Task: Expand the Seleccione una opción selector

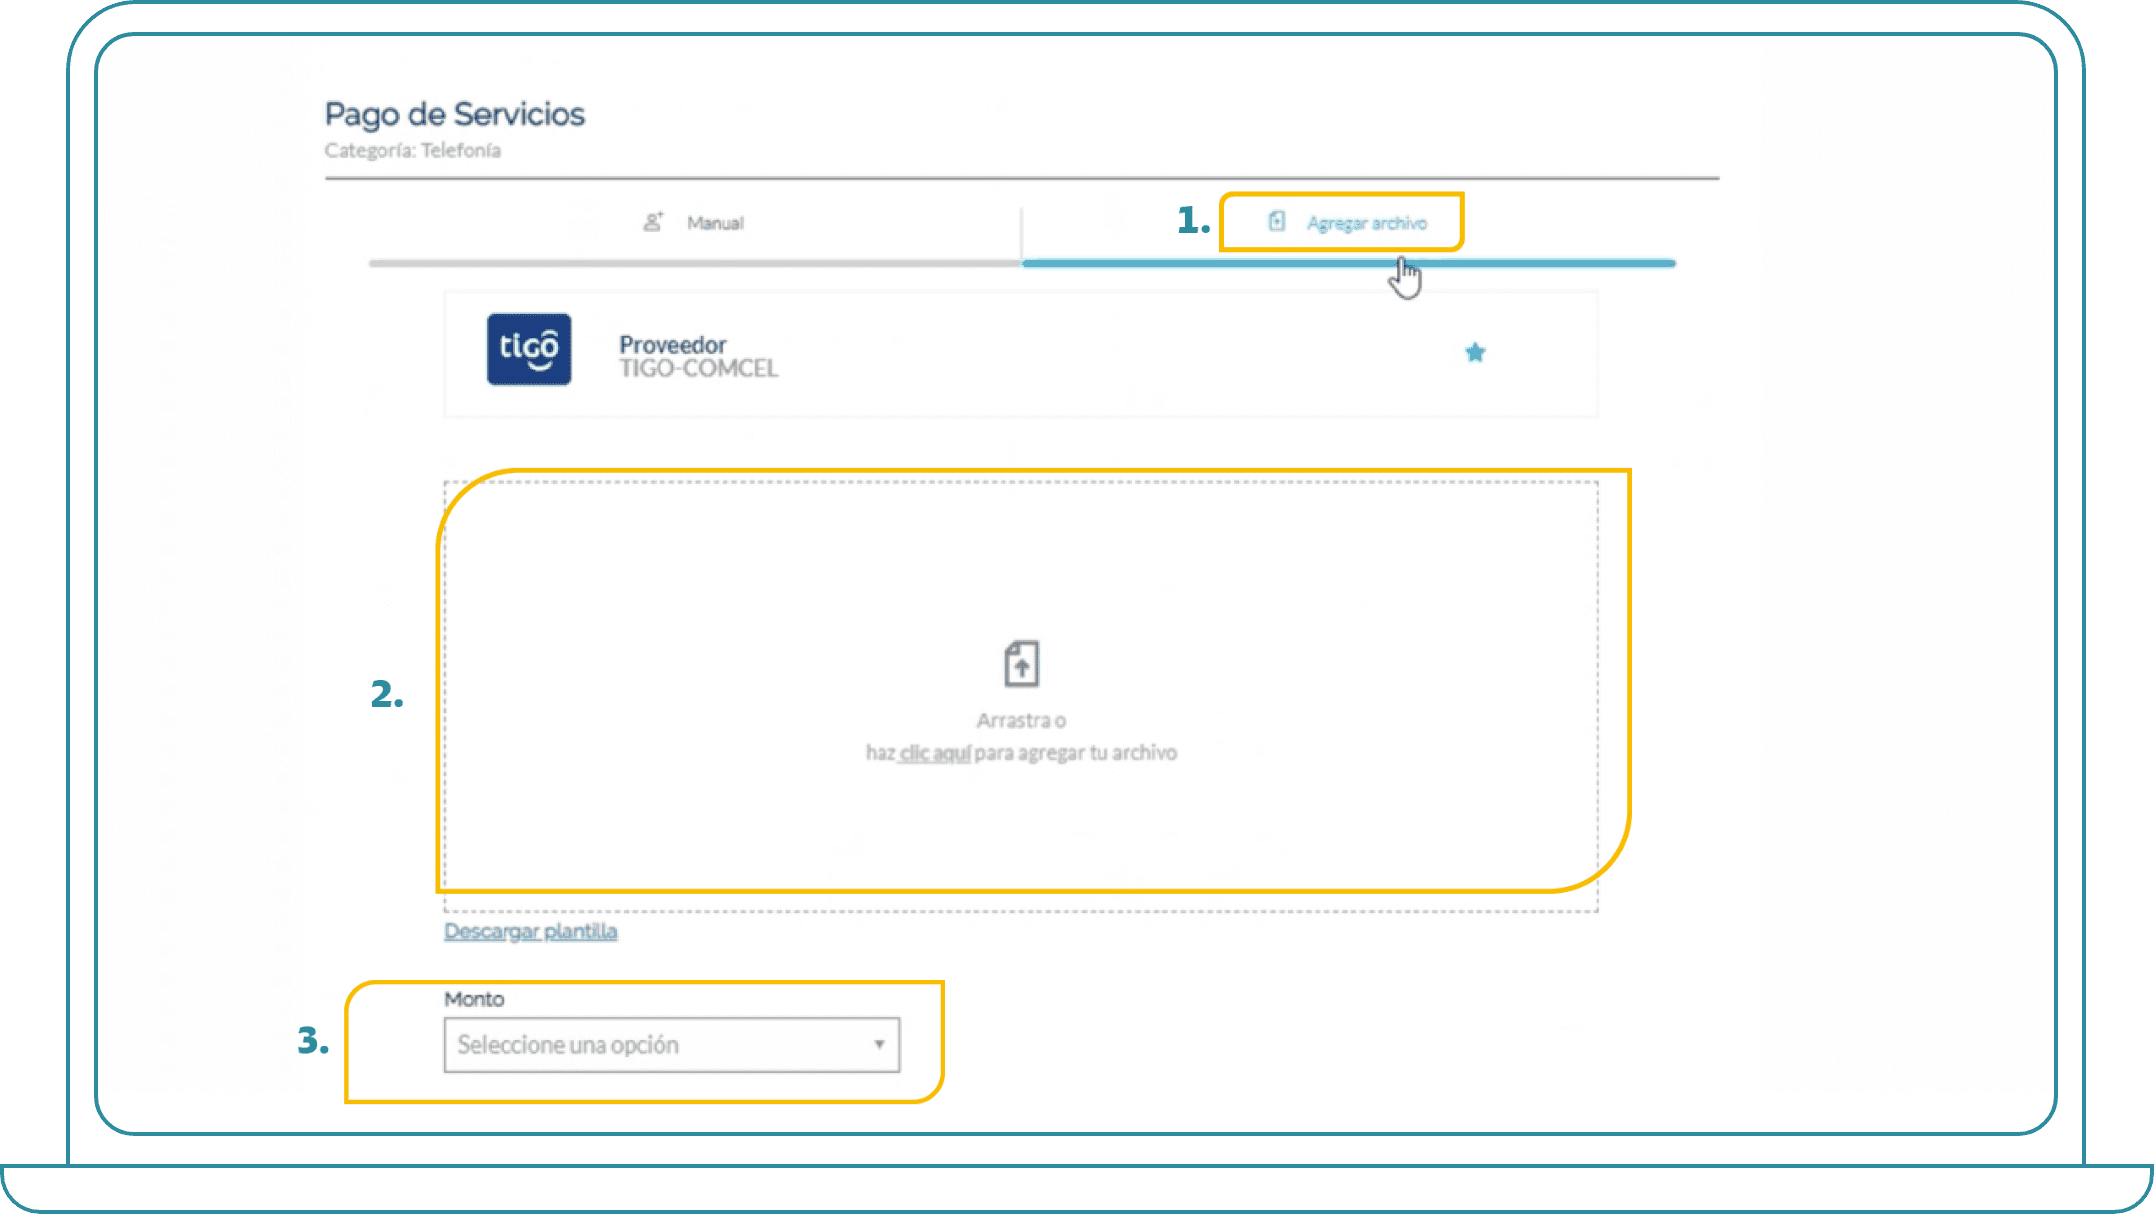Action: (672, 1044)
